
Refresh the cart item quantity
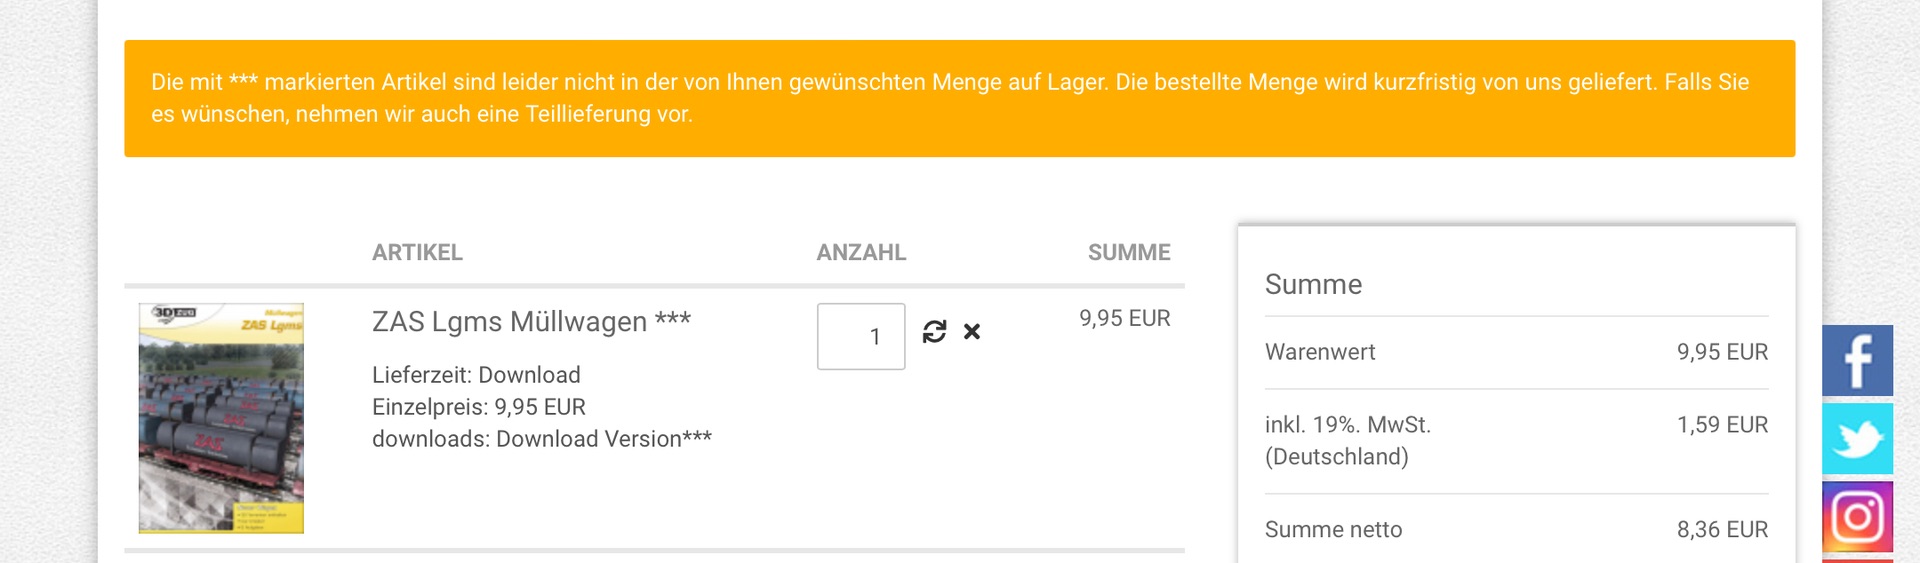pos(934,332)
